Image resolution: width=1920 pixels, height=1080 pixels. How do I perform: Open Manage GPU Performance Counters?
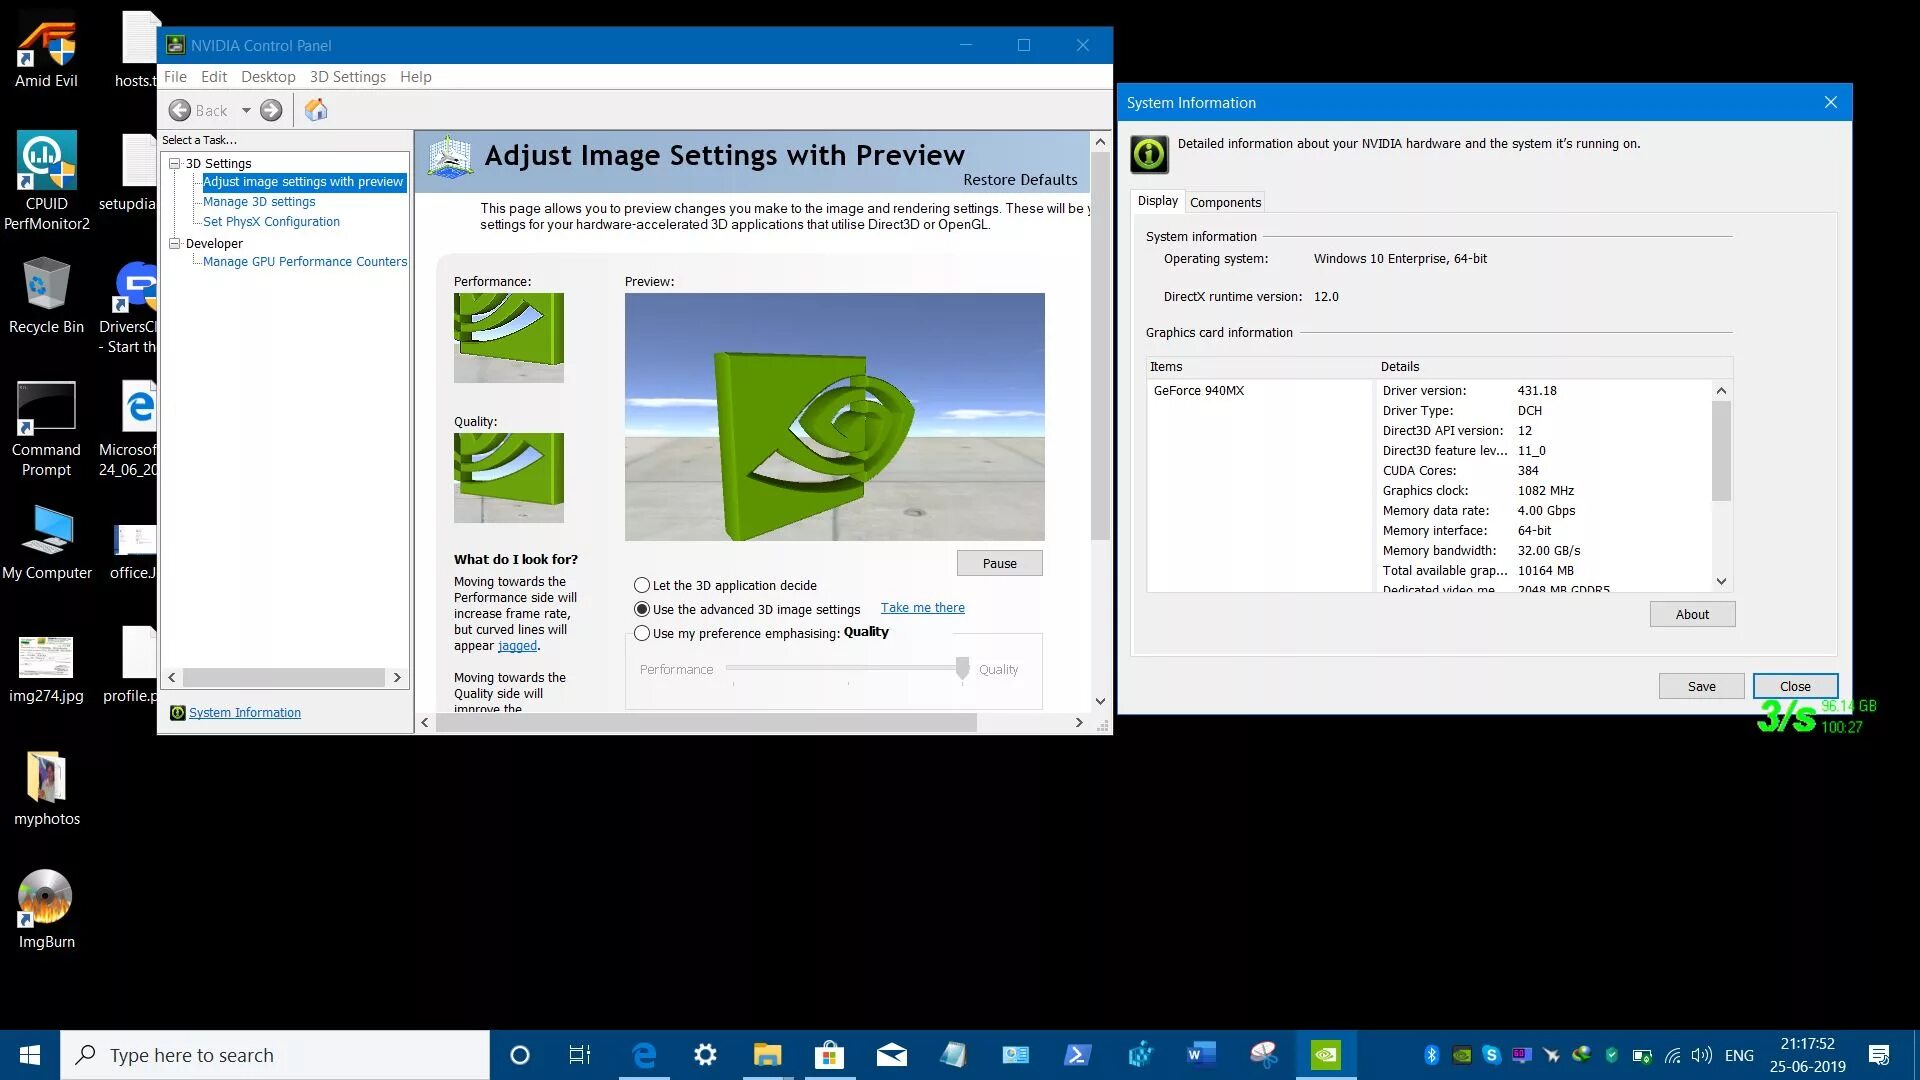pyautogui.click(x=305, y=262)
